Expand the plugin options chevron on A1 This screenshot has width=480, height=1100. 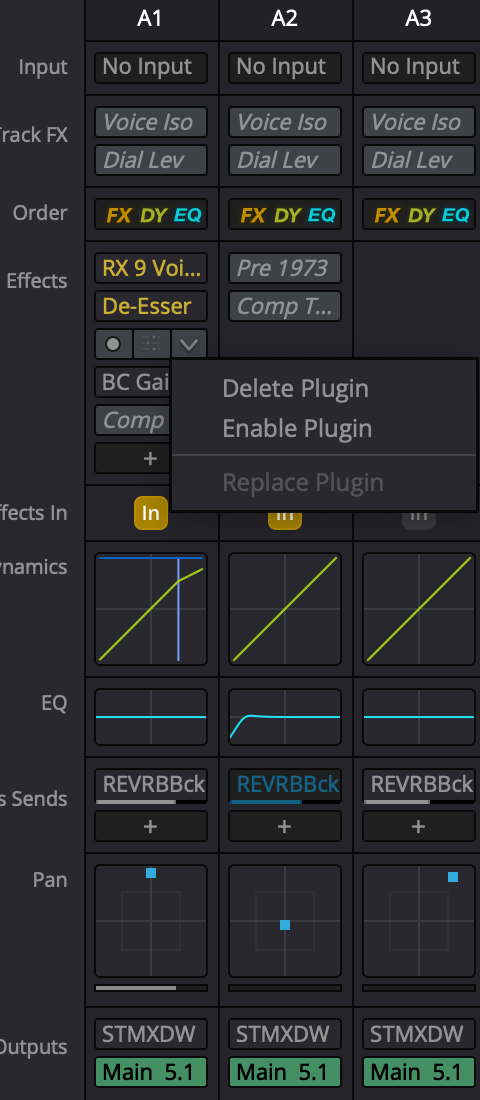188,344
